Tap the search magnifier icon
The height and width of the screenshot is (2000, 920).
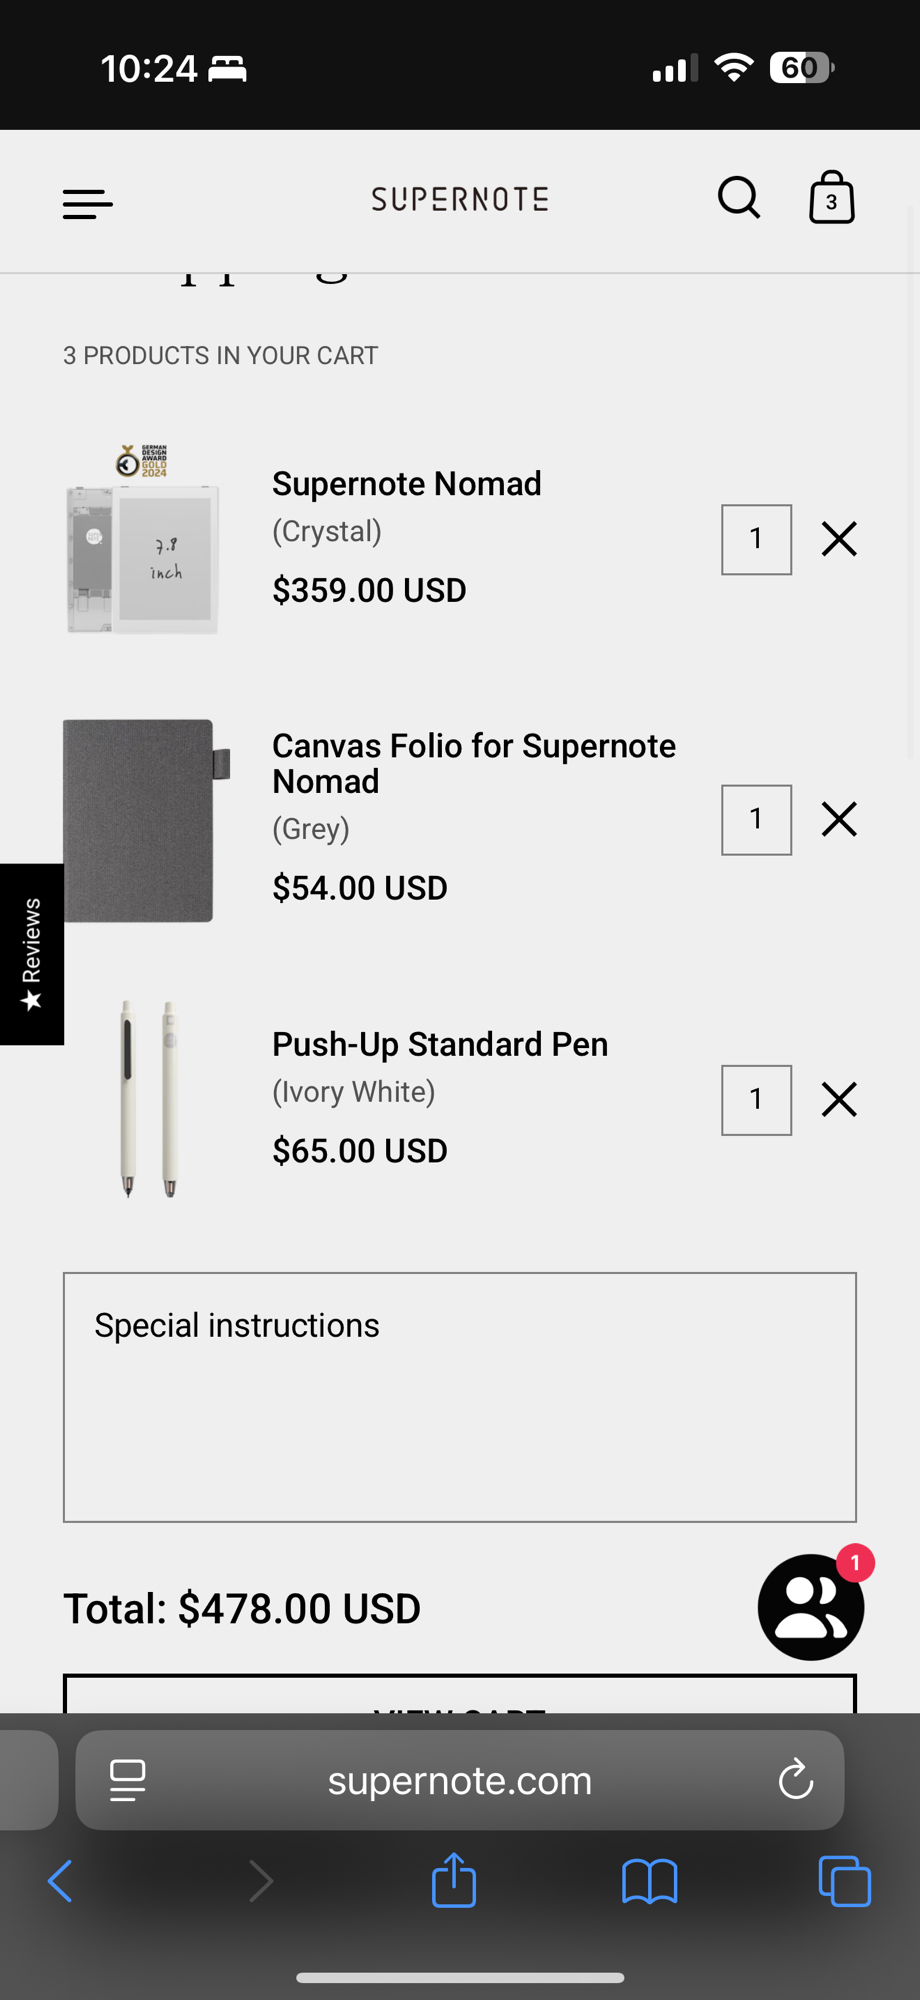pyautogui.click(x=739, y=198)
